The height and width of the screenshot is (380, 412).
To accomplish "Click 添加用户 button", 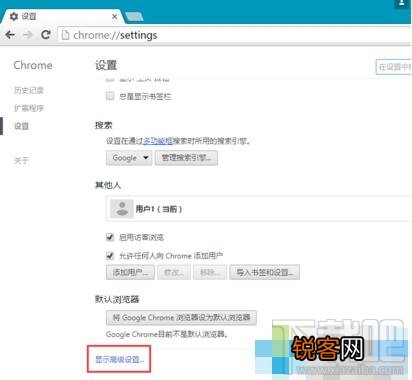I will 130,272.
